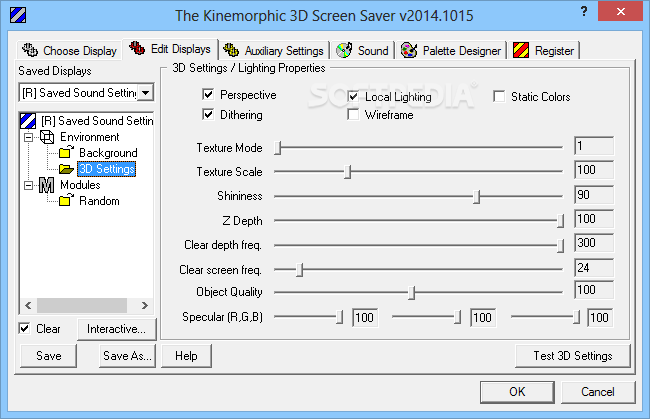Confirm with the OK button
Screen dimensions: 650x419
pyautogui.click(x=517, y=392)
